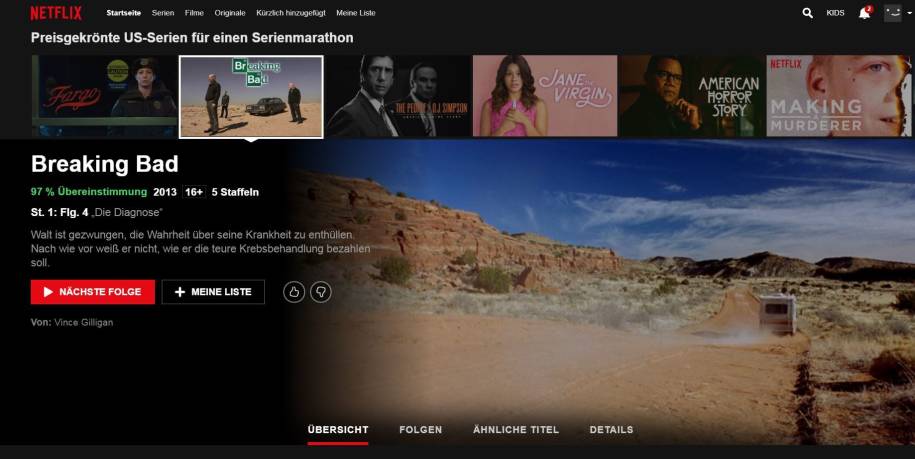Go to the Serien section
The image size is (915, 459).
click(x=163, y=13)
